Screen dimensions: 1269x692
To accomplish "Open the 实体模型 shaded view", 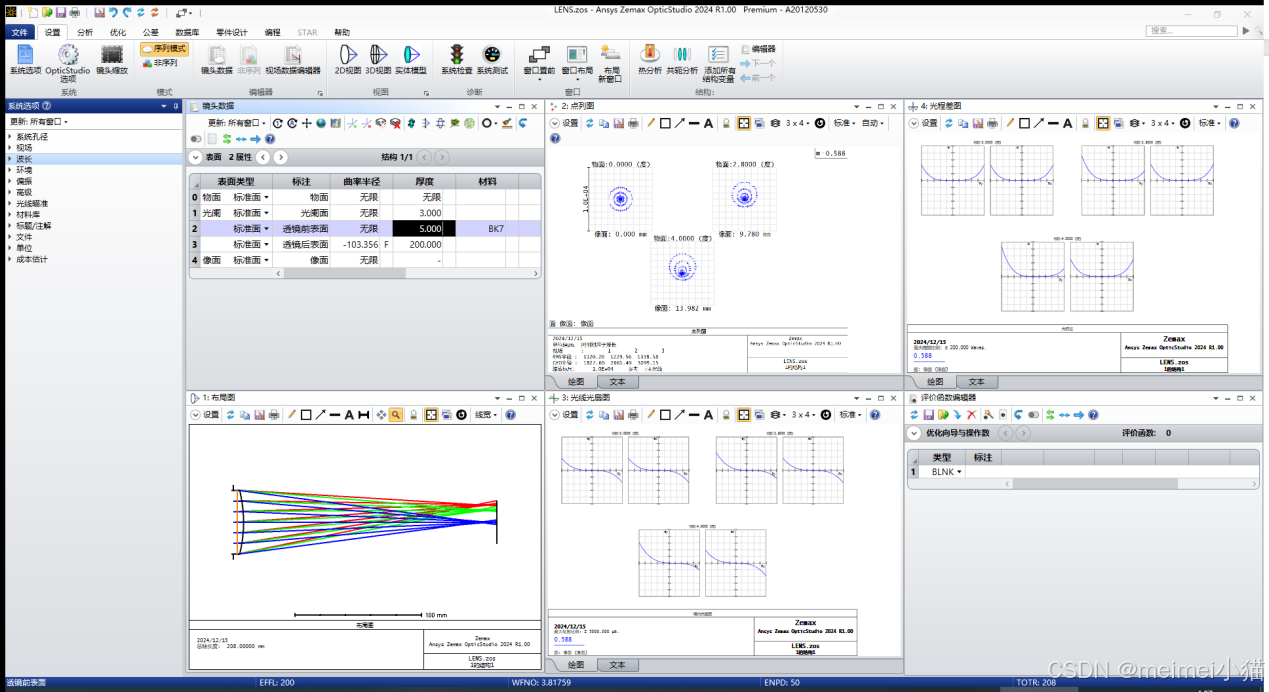I will click(x=410, y=60).
